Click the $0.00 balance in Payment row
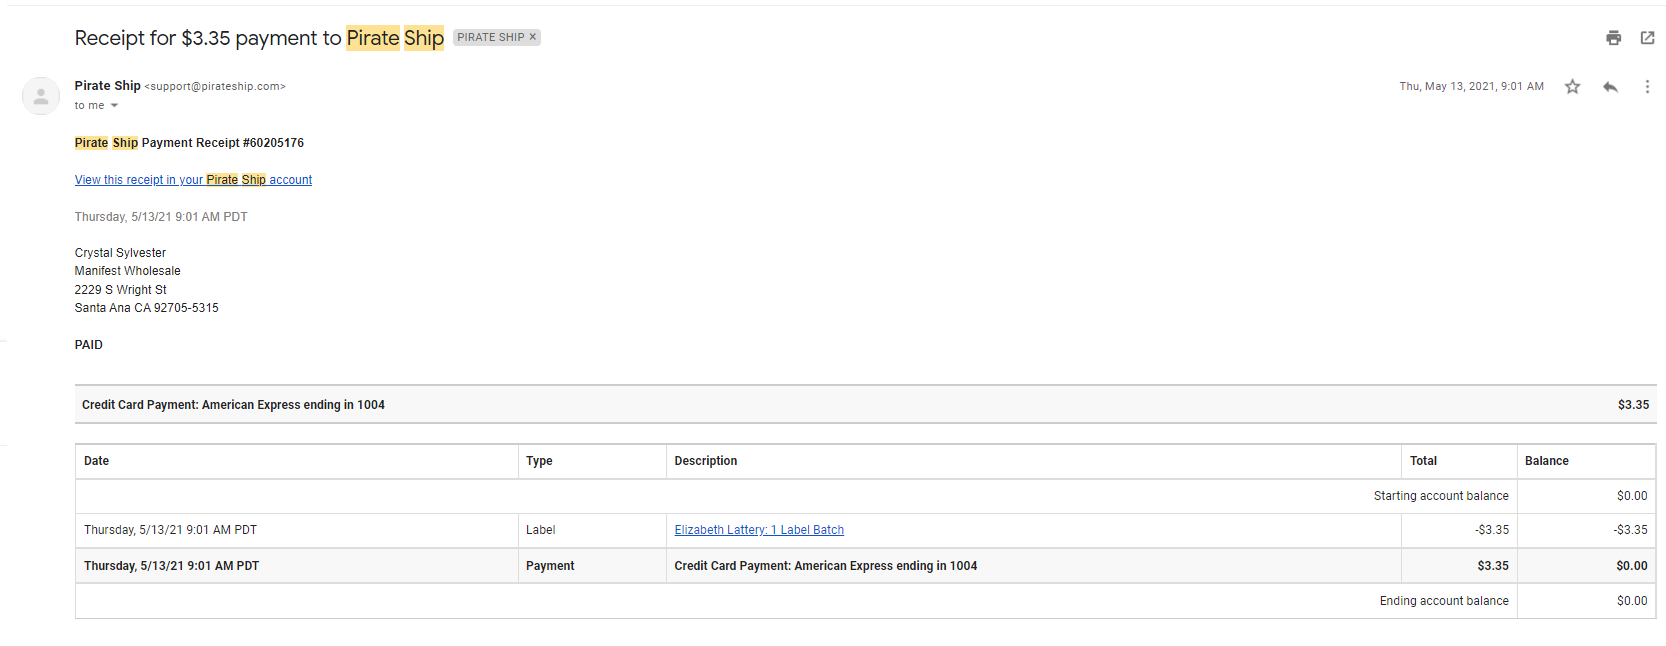The height and width of the screenshot is (646, 1666). pos(1632,566)
